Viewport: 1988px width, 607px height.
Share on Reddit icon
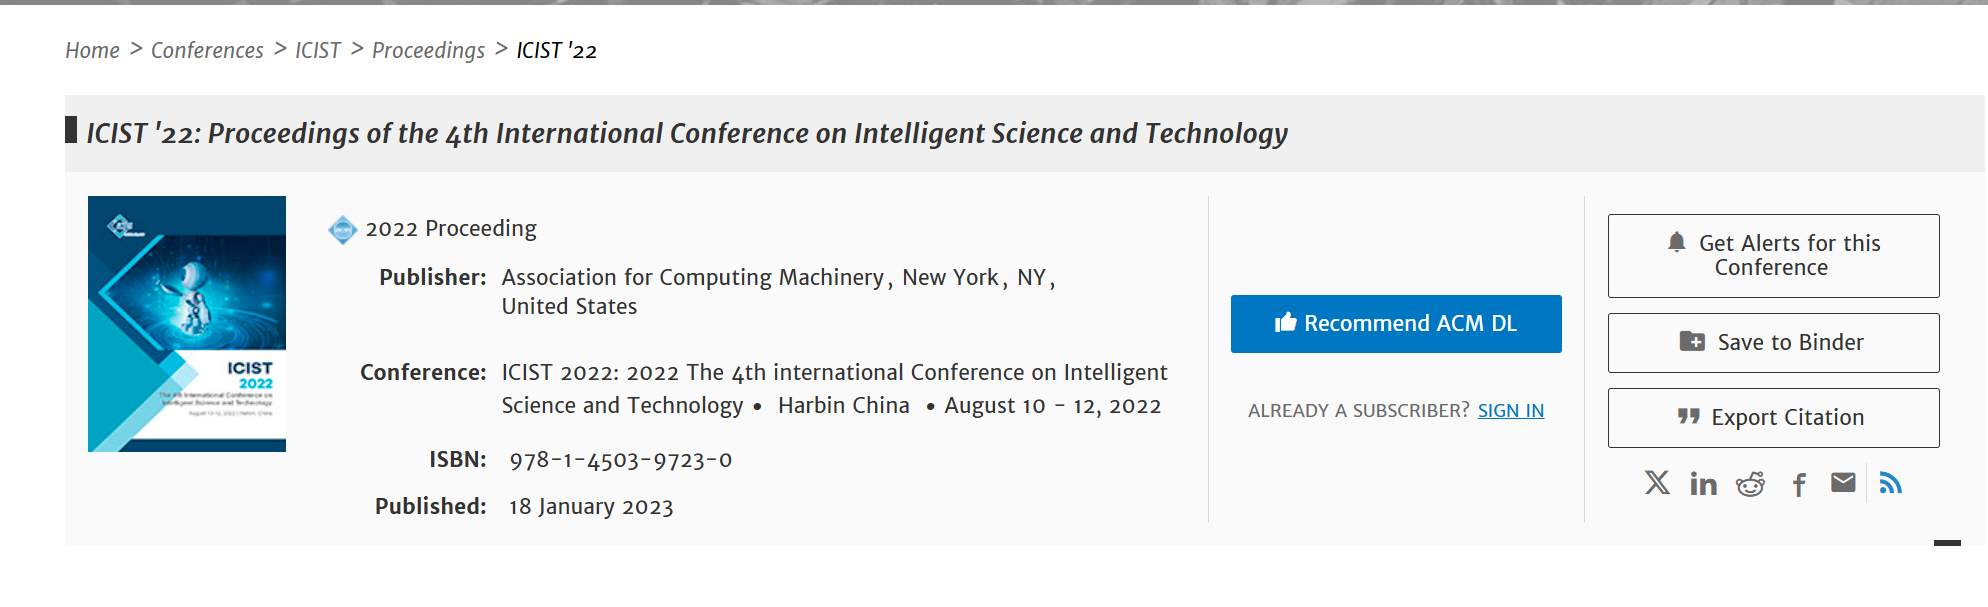(1750, 484)
